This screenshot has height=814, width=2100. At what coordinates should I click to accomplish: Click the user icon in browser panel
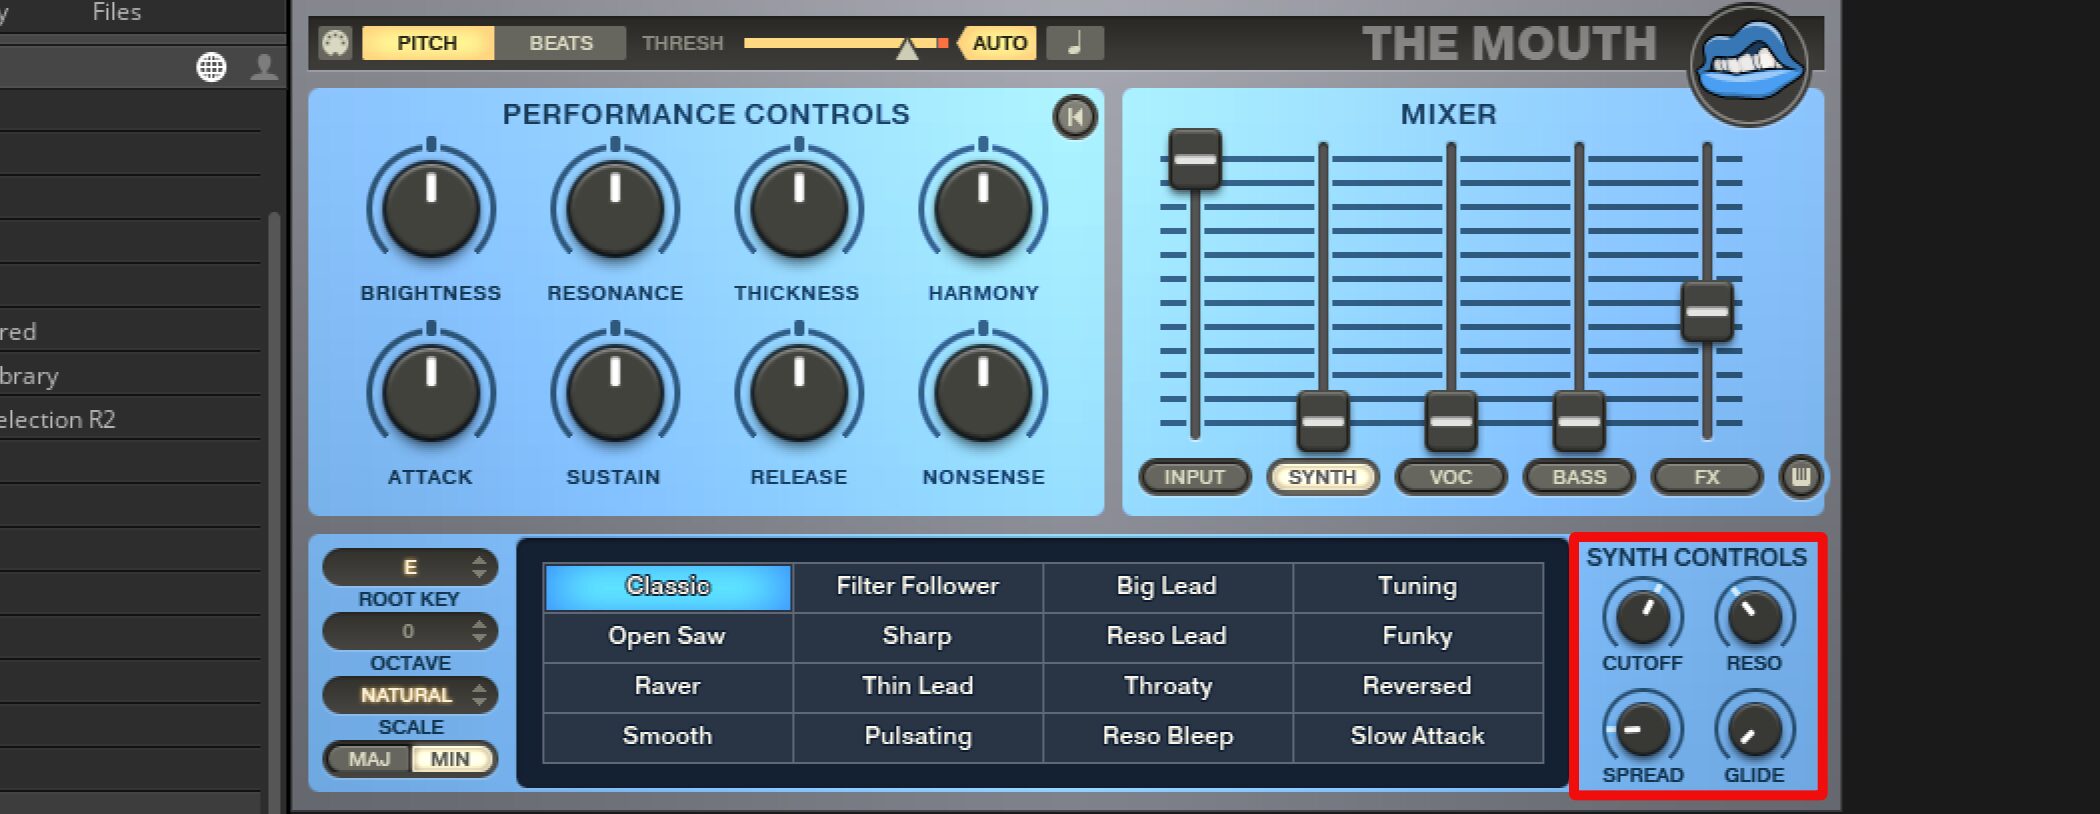tap(264, 67)
